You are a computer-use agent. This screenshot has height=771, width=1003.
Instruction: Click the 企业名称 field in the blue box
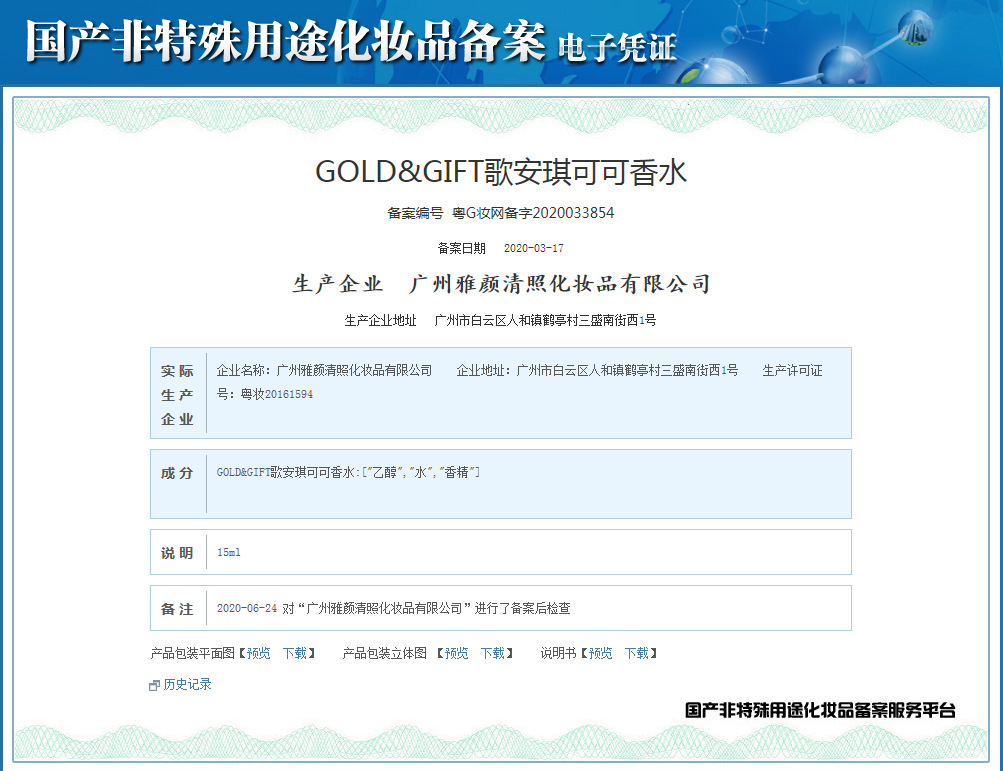coord(324,370)
